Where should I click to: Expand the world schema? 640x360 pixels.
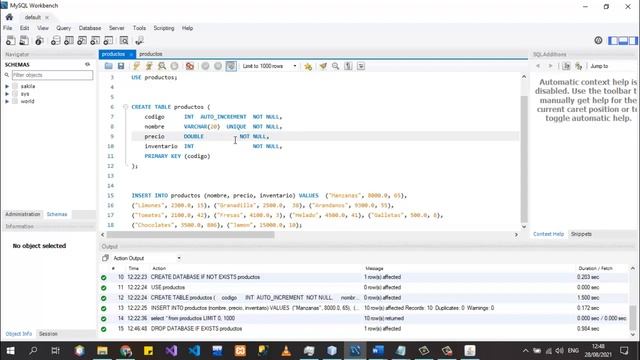click(7, 101)
